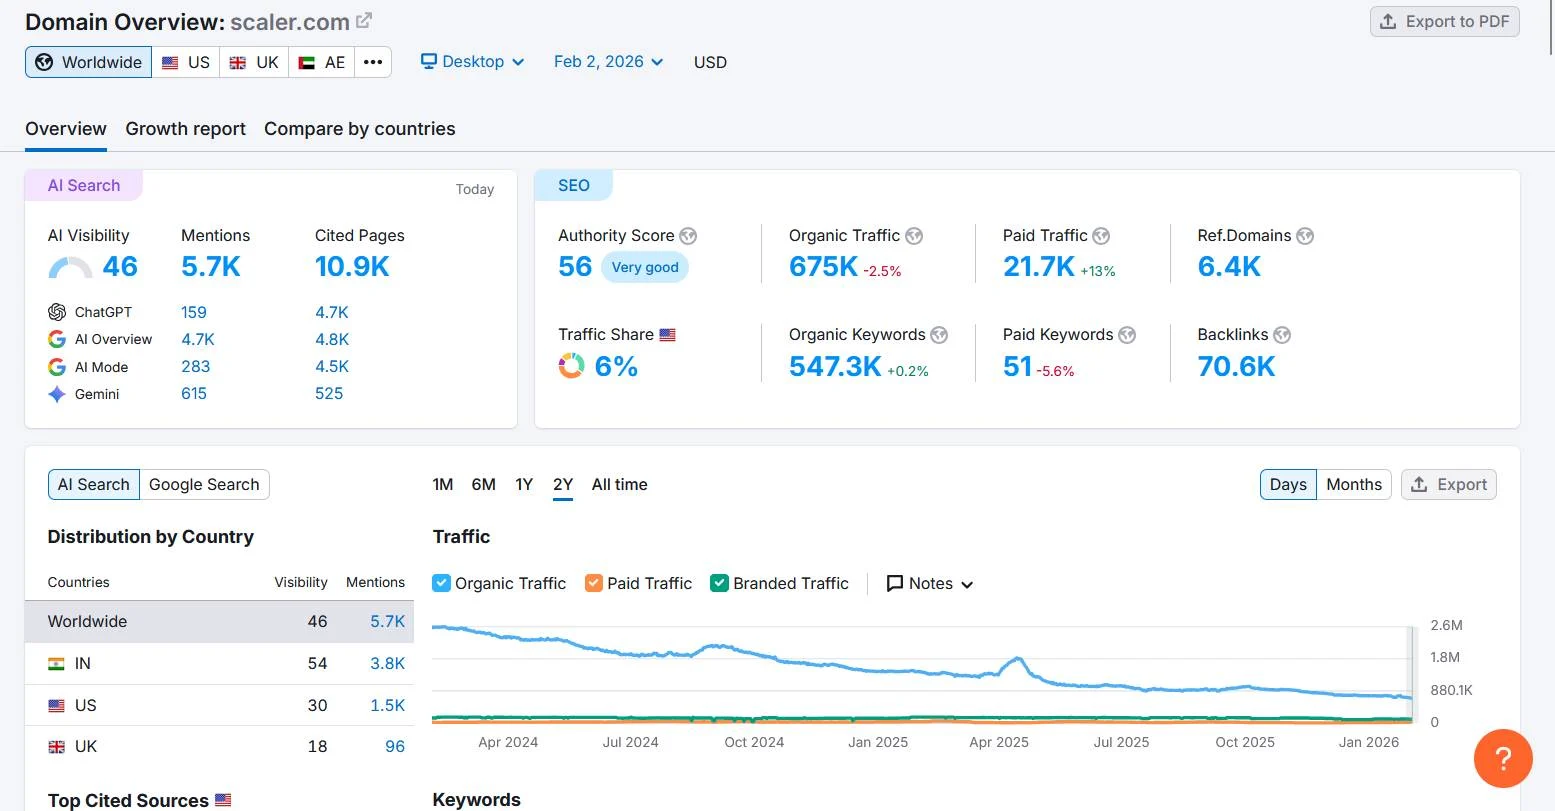1555x811 pixels.
Task: Switch to the Google Search toggle
Action: click(x=204, y=485)
